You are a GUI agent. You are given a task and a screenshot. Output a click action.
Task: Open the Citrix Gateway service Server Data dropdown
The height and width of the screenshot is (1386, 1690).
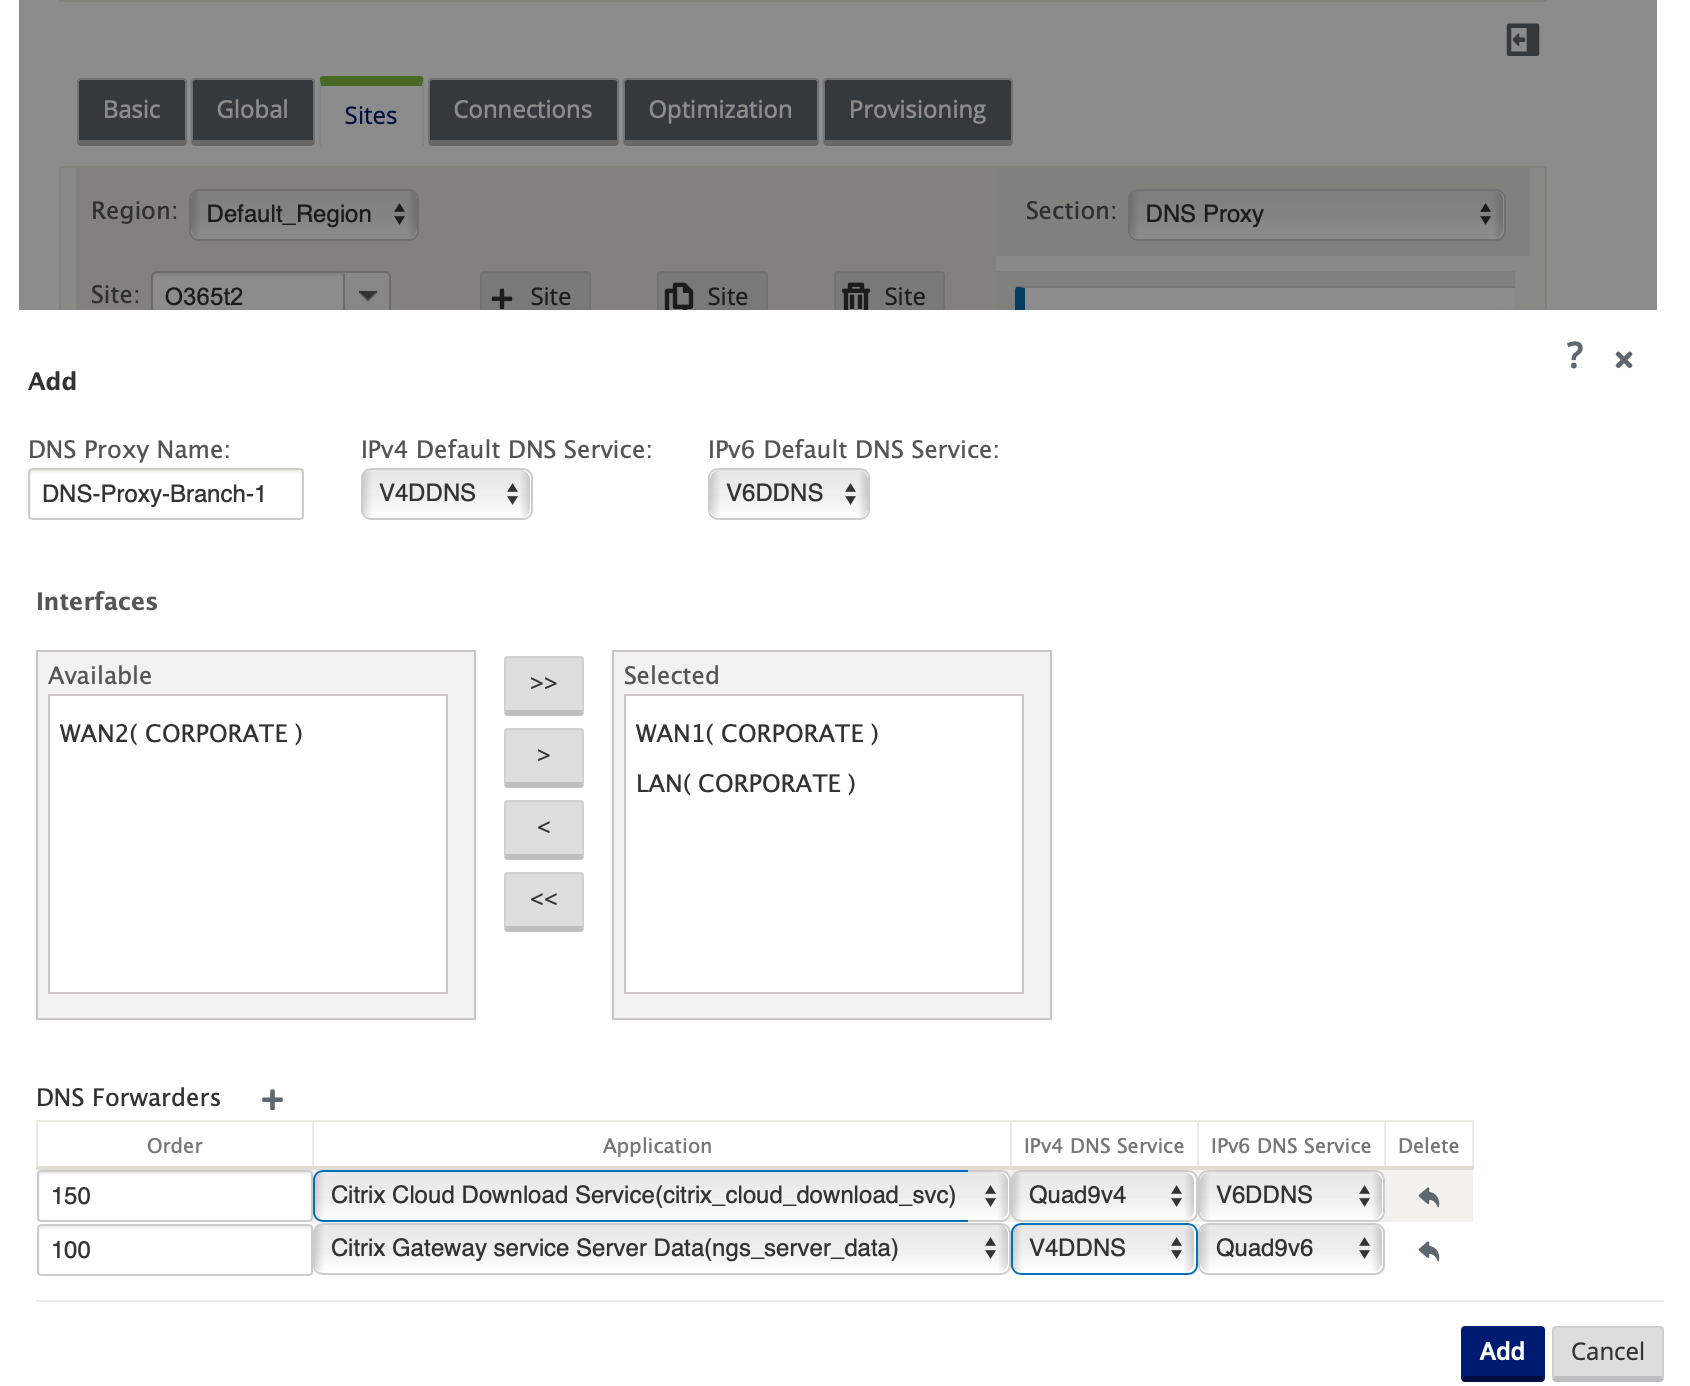point(660,1249)
